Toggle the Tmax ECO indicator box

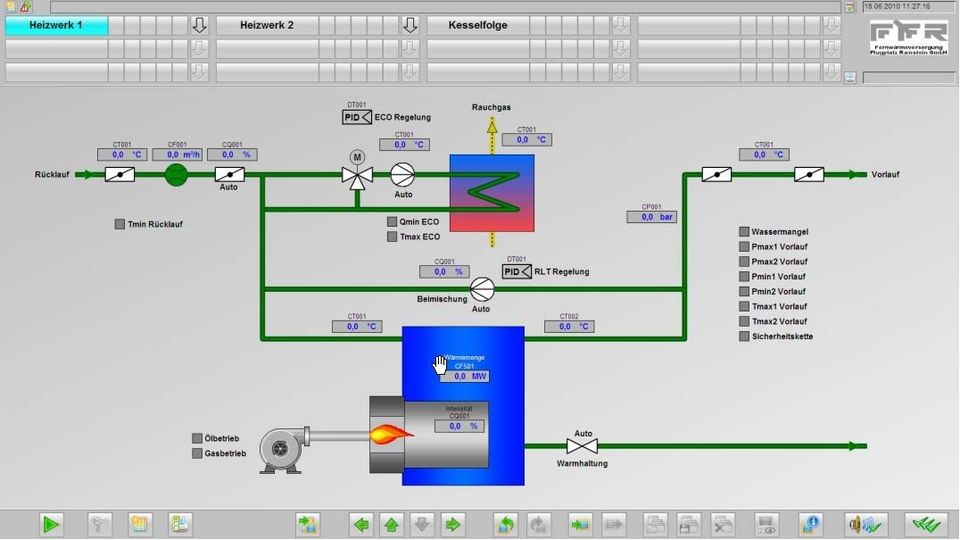click(392, 236)
